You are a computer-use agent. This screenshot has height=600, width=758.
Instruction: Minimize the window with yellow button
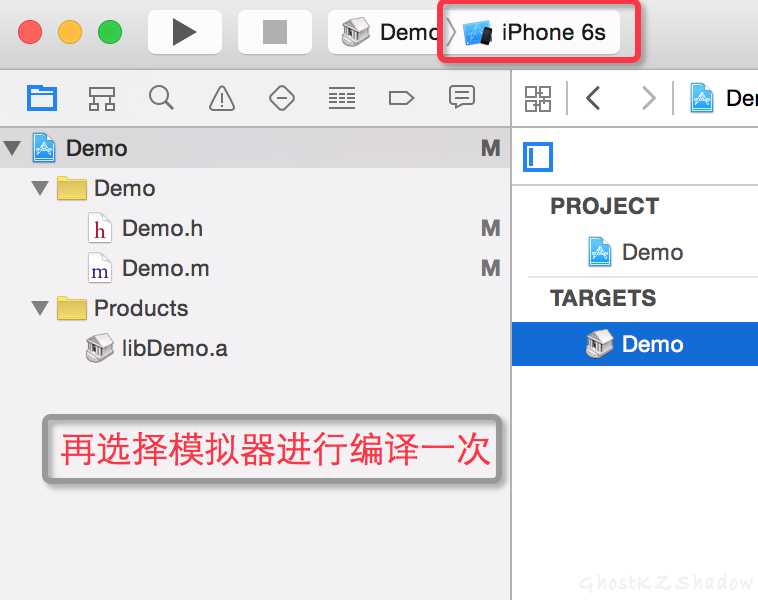70,32
